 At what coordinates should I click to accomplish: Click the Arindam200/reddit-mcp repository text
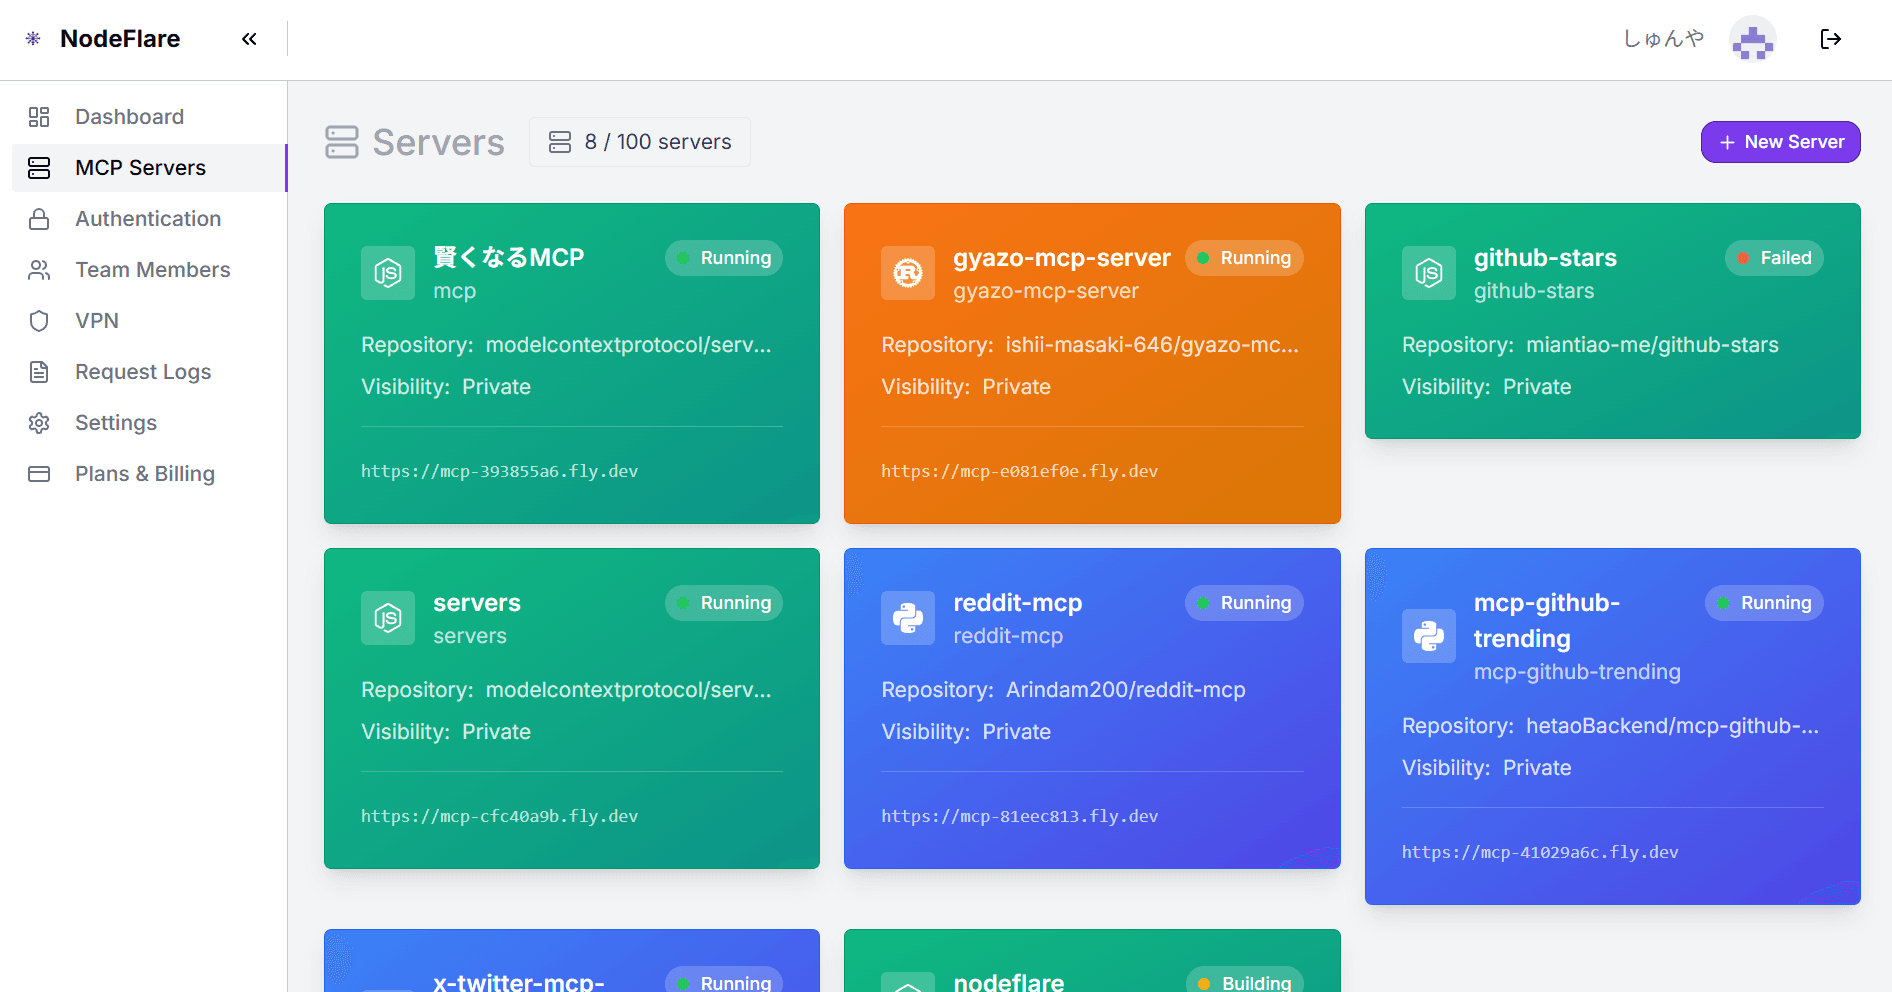tap(1125, 690)
